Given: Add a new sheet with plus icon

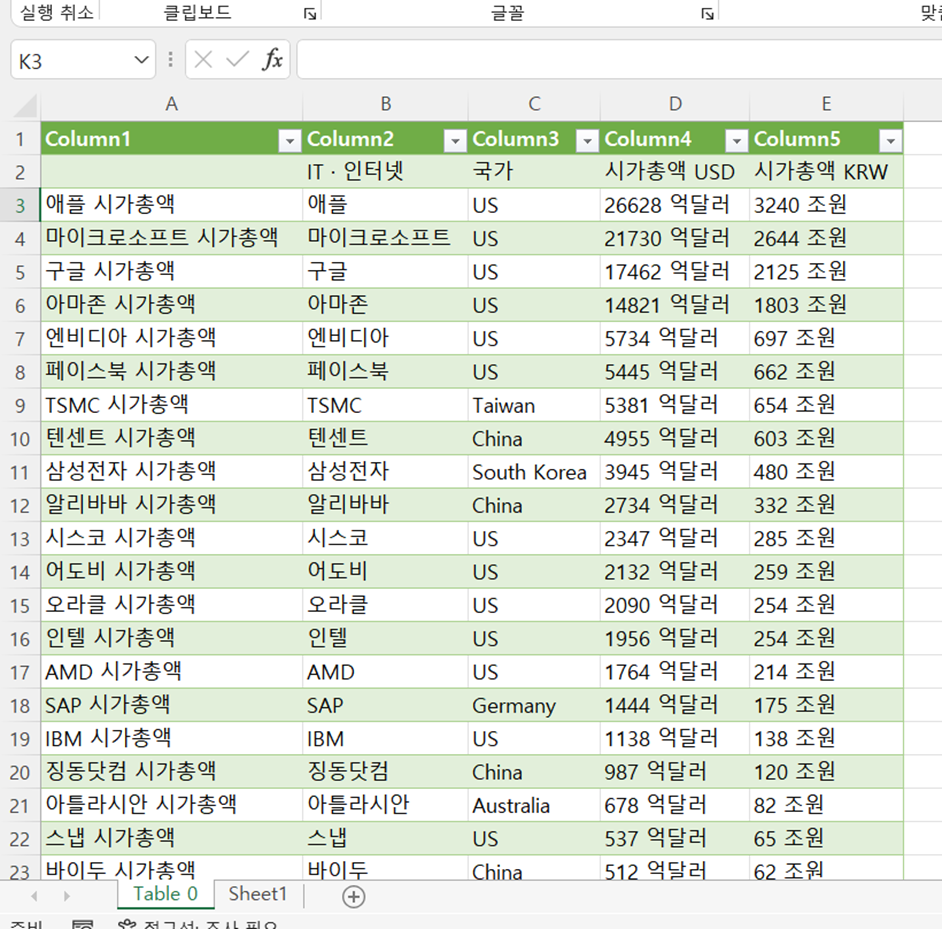Looking at the screenshot, I should pos(353,897).
